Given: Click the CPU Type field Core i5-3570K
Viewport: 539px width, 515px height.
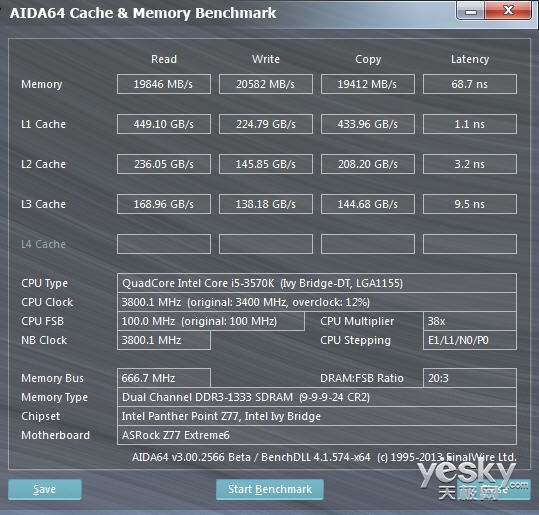Looking at the screenshot, I should click(317, 283).
